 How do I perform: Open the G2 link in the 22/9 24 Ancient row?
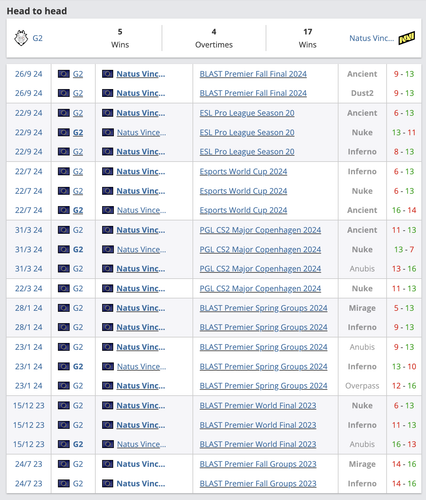[78, 113]
